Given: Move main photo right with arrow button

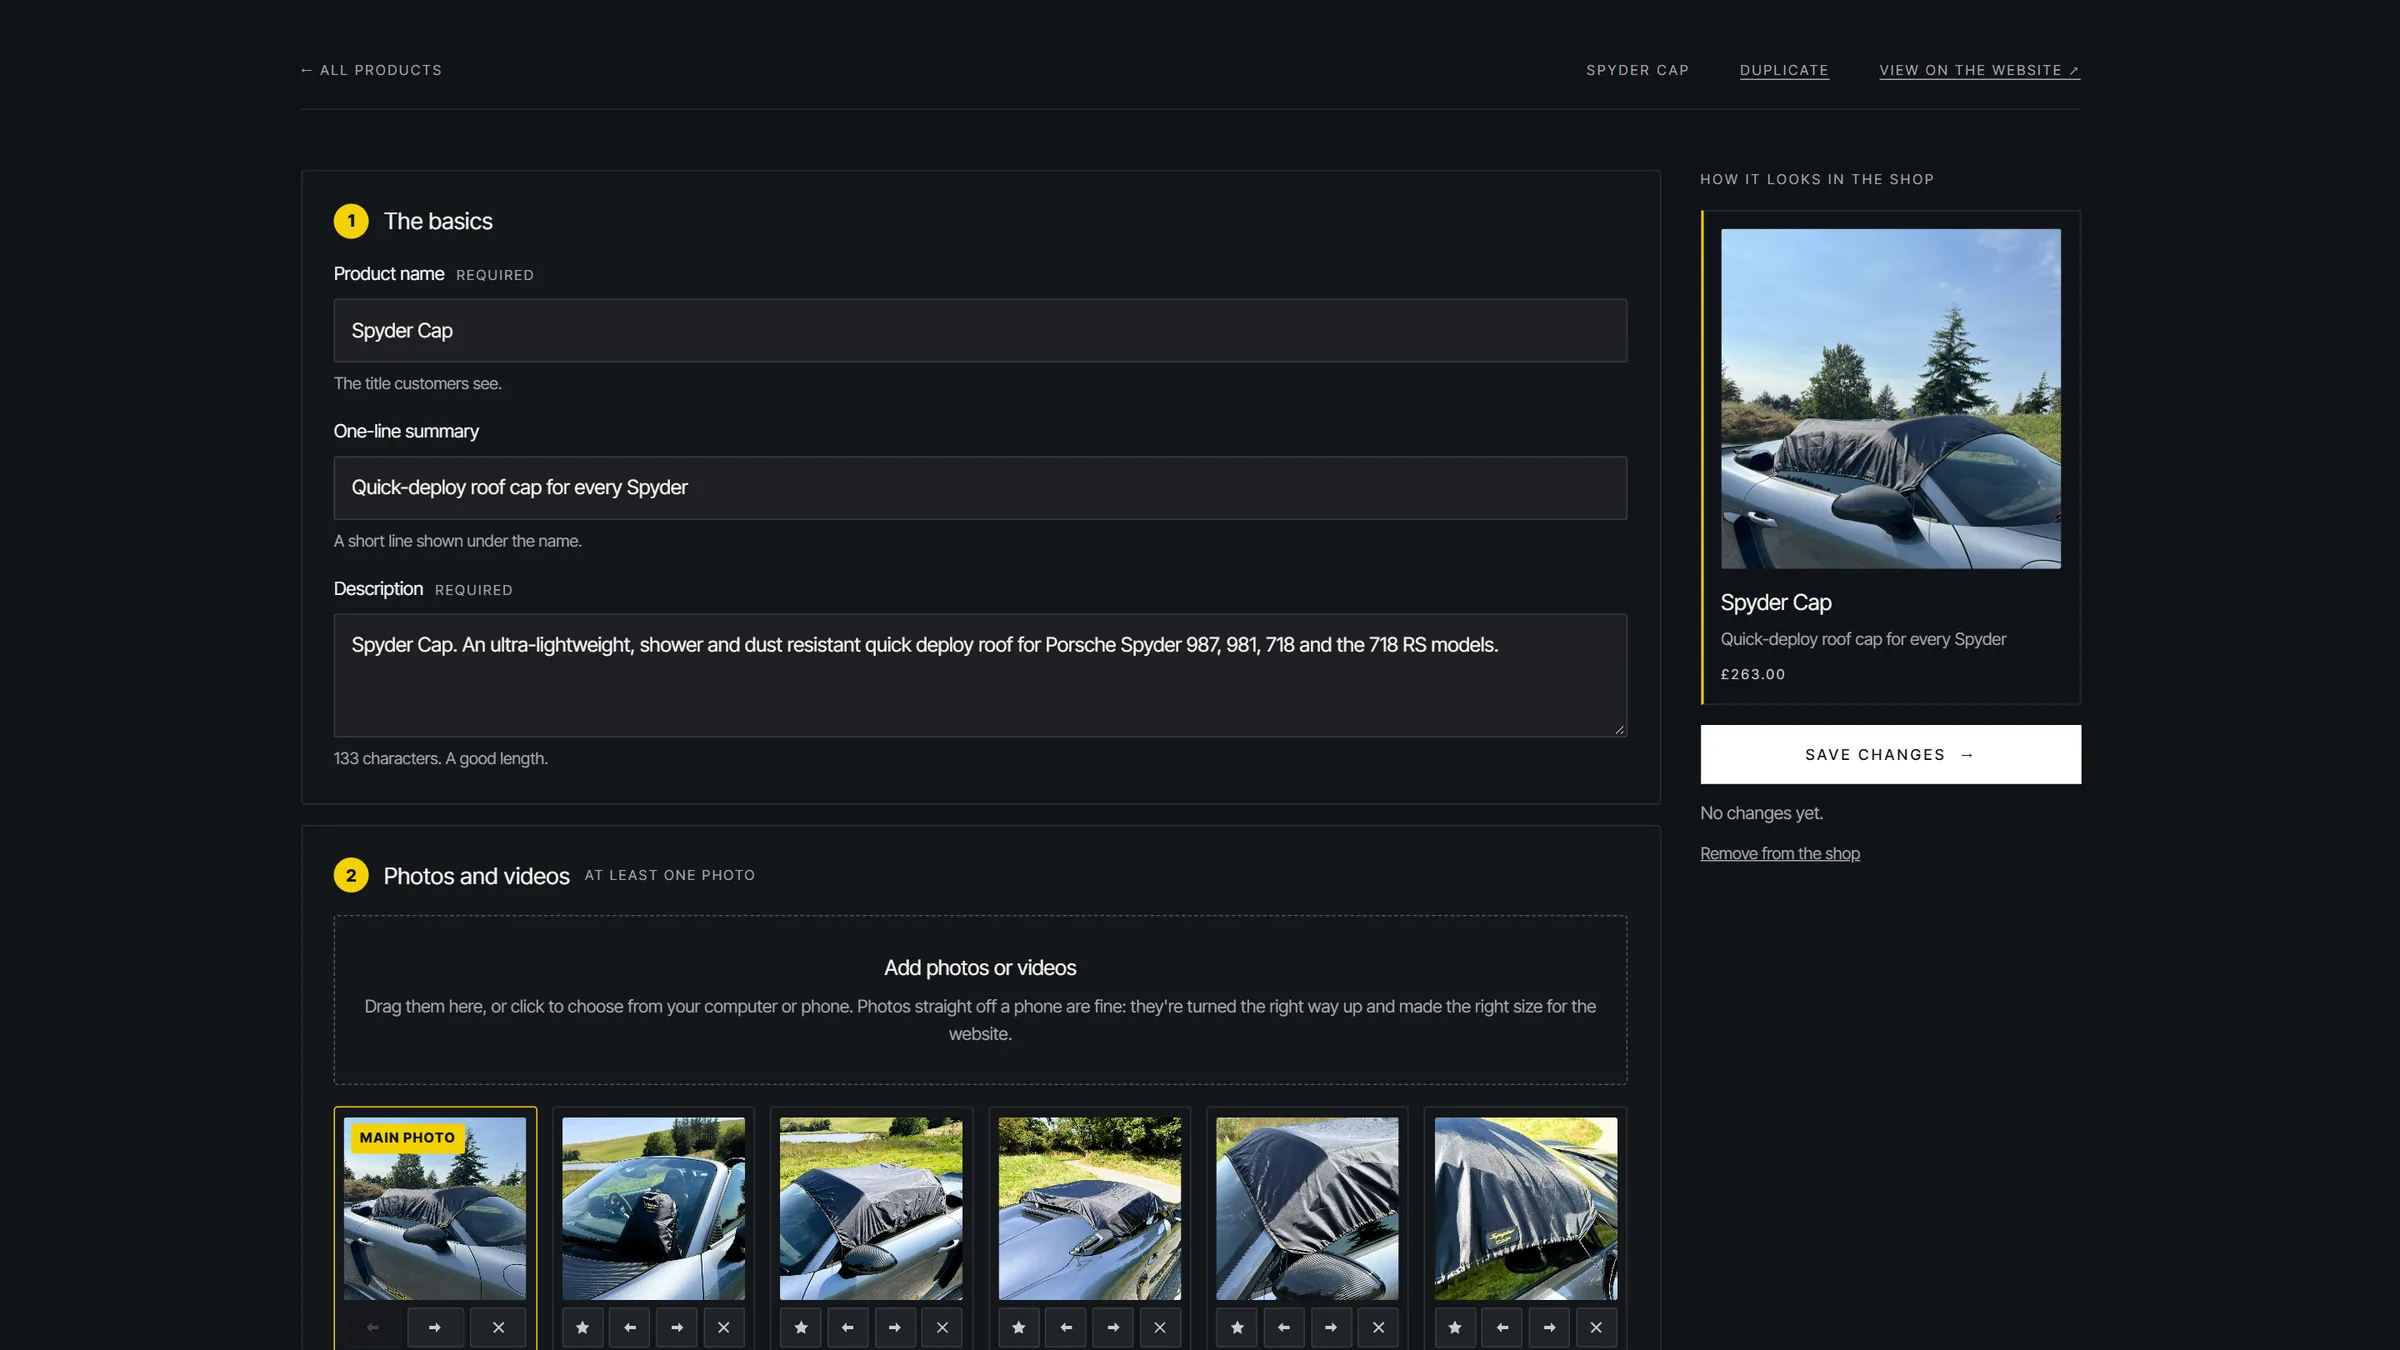Looking at the screenshot, I should pyautogui.click(x=435, y=1327).
